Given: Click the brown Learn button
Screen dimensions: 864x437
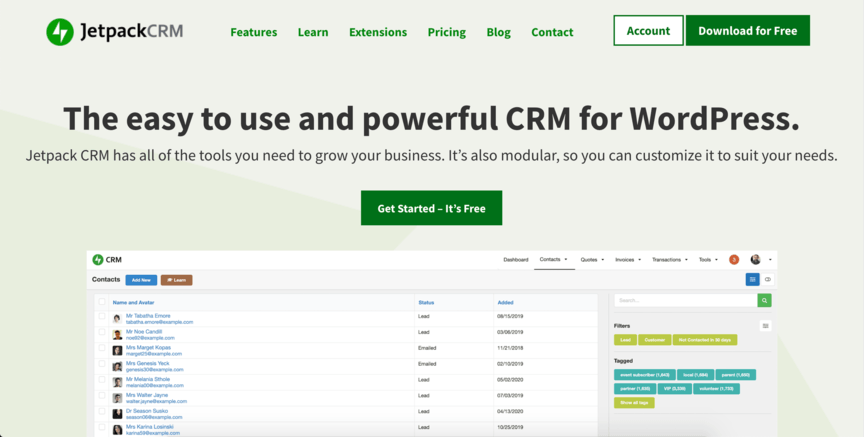Looking at the screenshot, I should [176, 280].
